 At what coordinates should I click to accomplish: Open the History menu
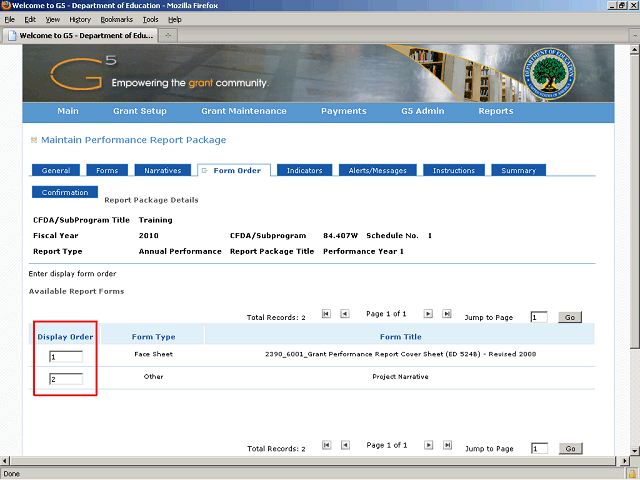click(80, 20)
